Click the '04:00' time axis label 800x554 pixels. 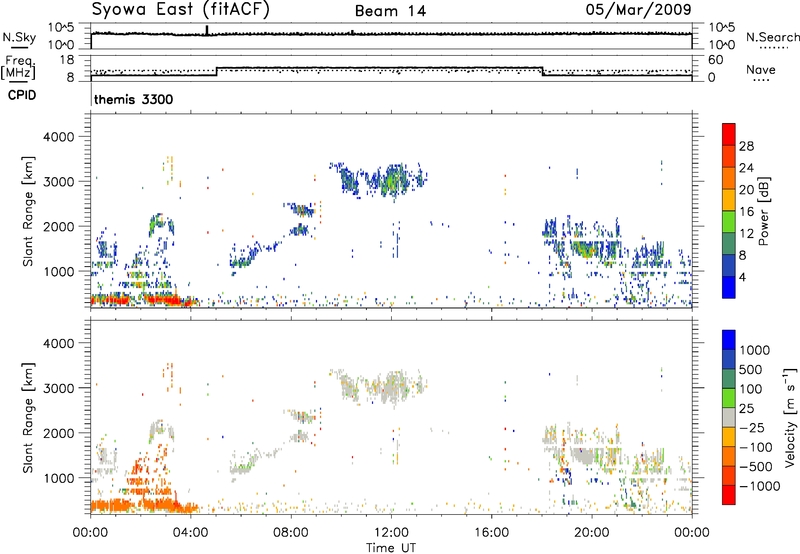(190, 533)
